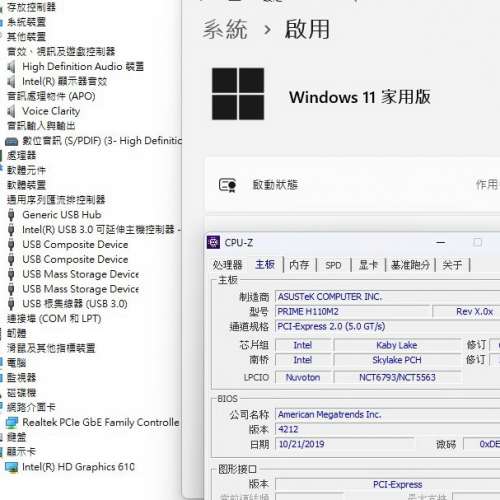Click the Windows 11 logo in Settings
Image resolution: width=500 pixels, height=500 pixels.
coord(238,94)
